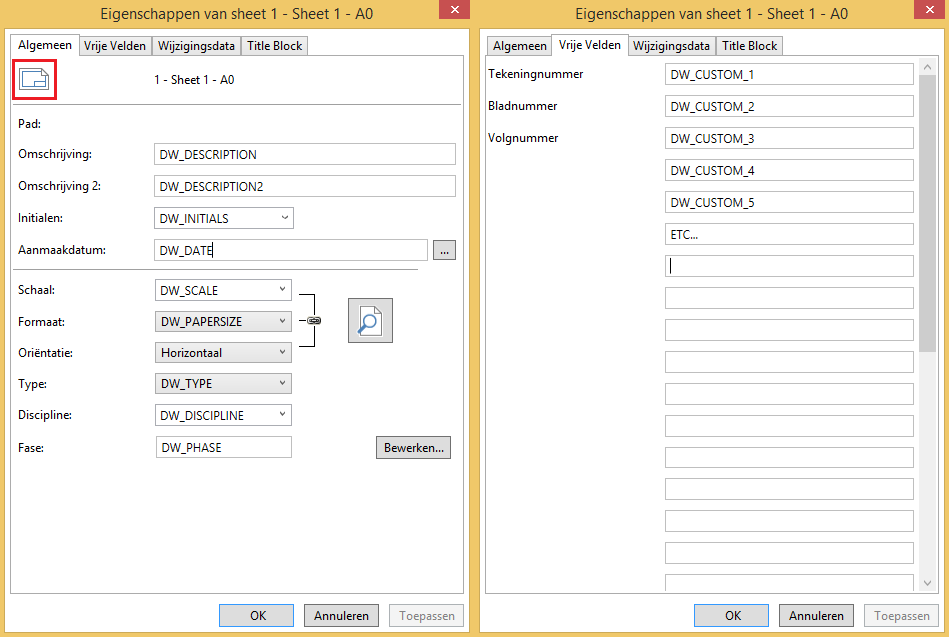Focus the field containing DW_CUSTOM_5

click(789, 202)
